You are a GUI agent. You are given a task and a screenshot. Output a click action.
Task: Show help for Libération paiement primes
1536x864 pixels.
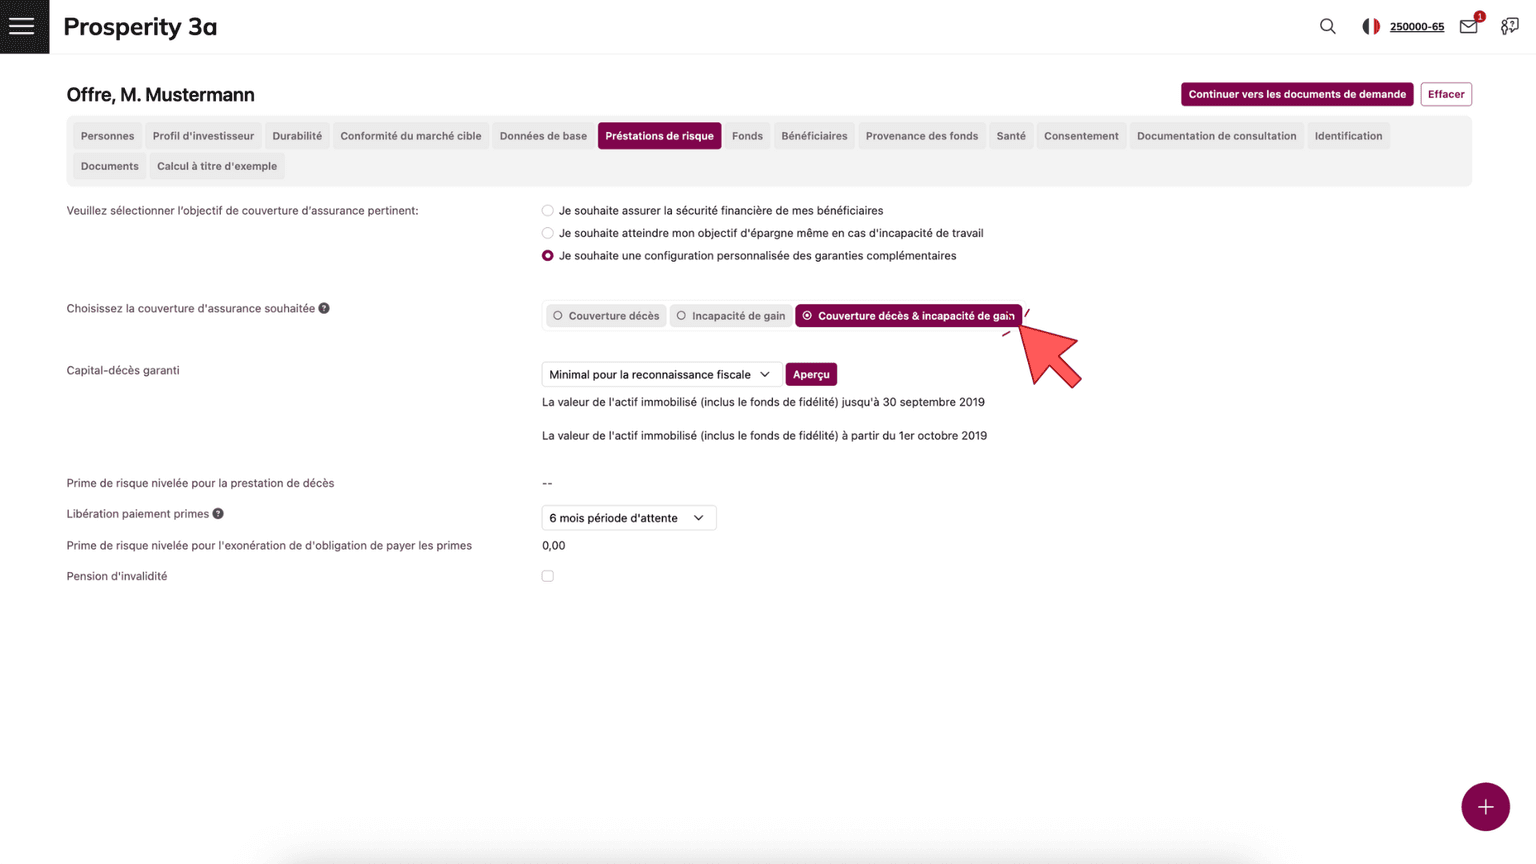[x=218, y=514]
